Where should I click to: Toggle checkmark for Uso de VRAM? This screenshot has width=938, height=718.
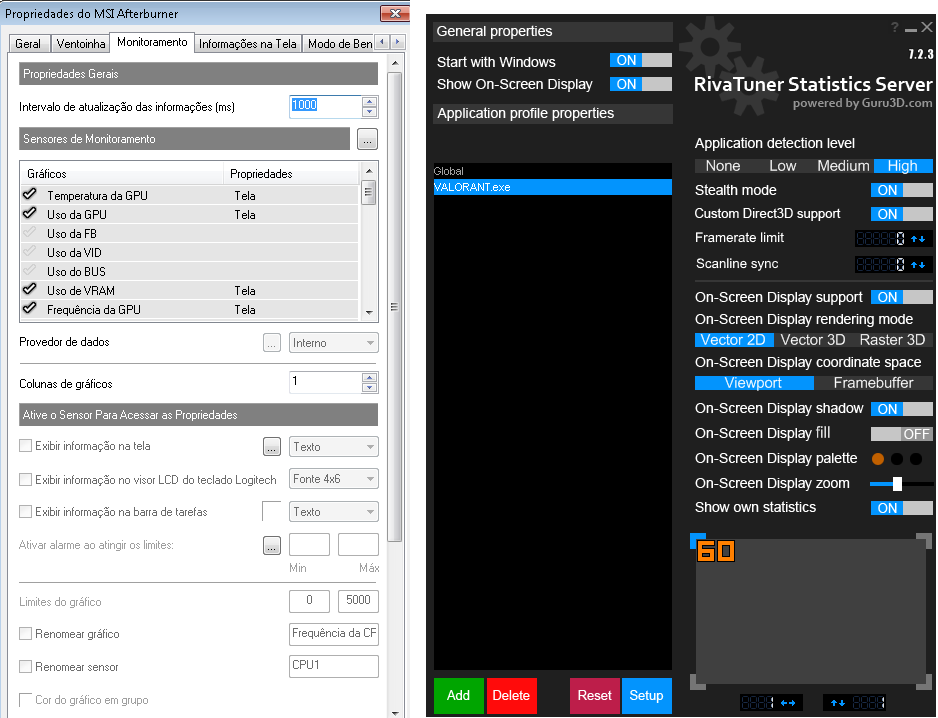click(29, 290)
